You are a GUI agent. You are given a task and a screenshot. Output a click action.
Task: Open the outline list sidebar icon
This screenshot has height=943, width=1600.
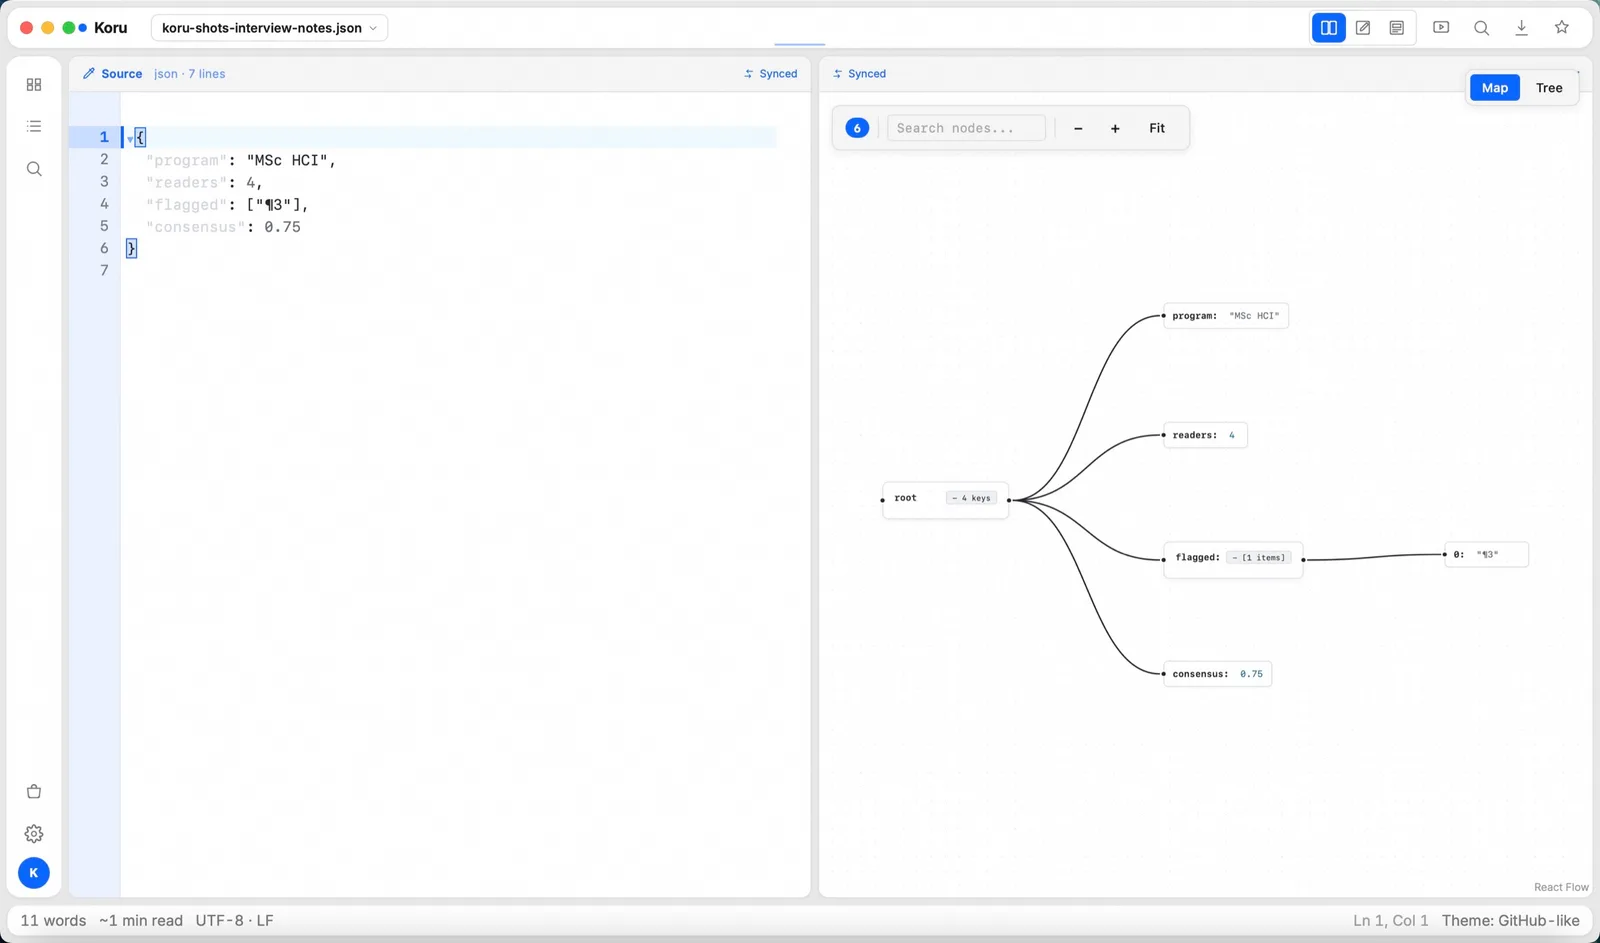(x=34, y=127)
